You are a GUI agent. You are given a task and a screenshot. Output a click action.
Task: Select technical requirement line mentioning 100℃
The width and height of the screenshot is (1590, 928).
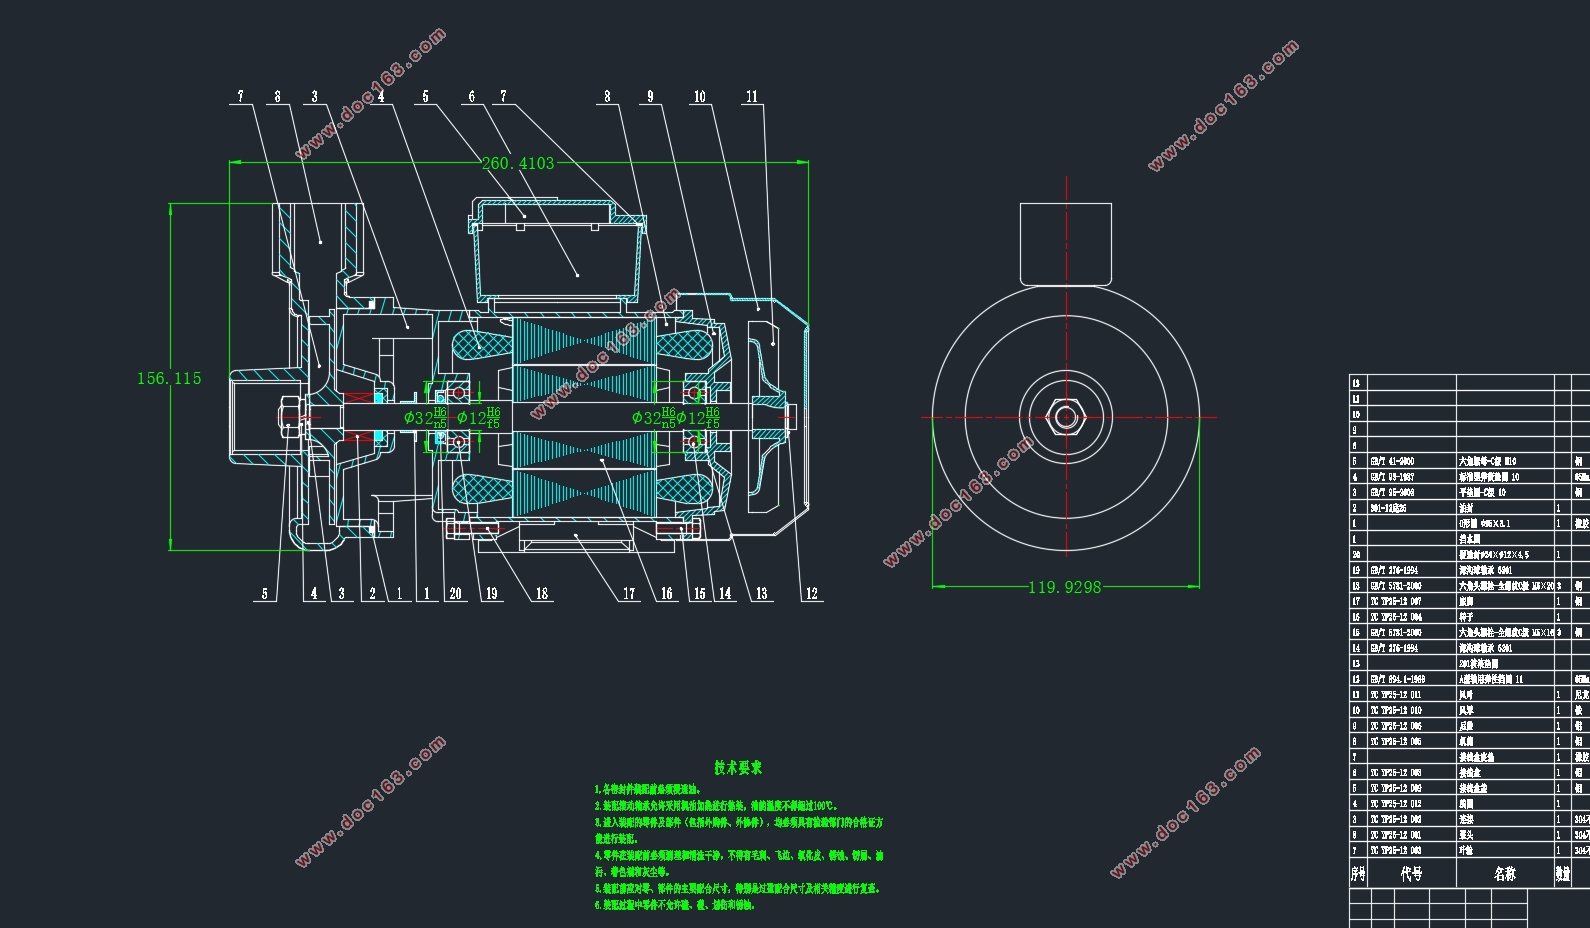point(716,805)
